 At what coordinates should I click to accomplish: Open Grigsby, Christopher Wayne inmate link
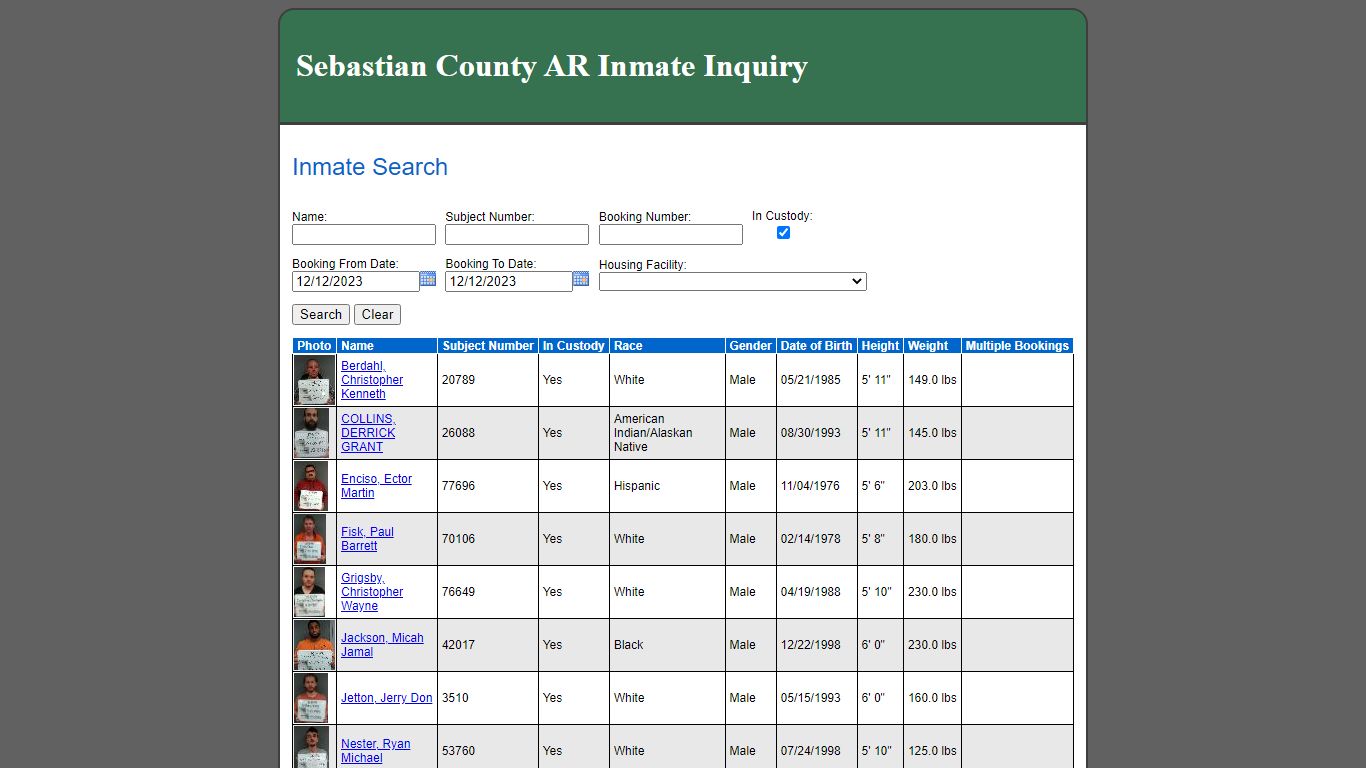click(372, 592)
